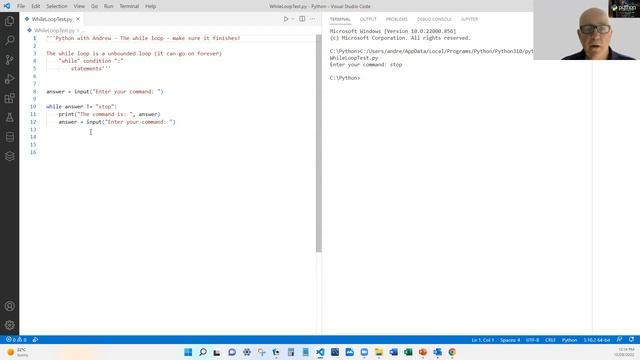This screenshot has height=360, width=640.
Task: Open the Run and Debug view
Action: coord(9,79)
